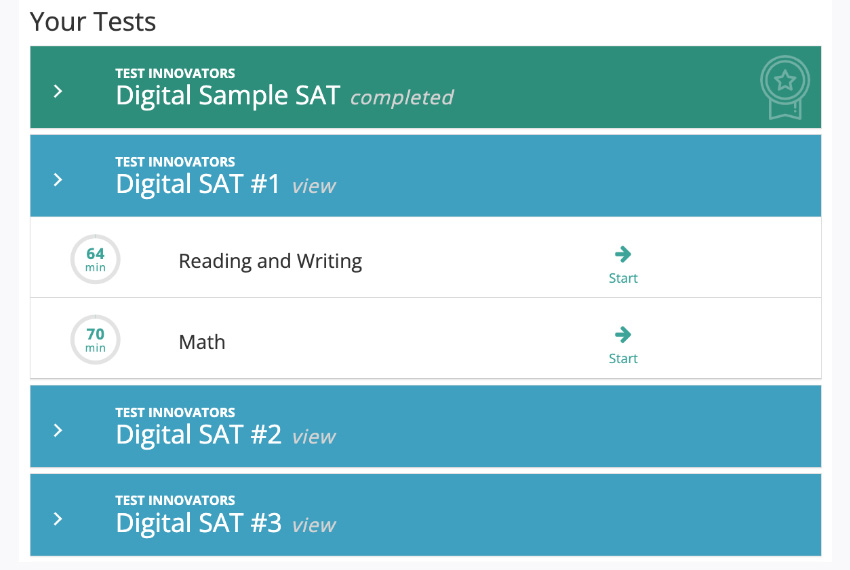Image resolution: width=850 pixels, height=570 pixels.
Task: Click the Math row label
Action: 202,342
